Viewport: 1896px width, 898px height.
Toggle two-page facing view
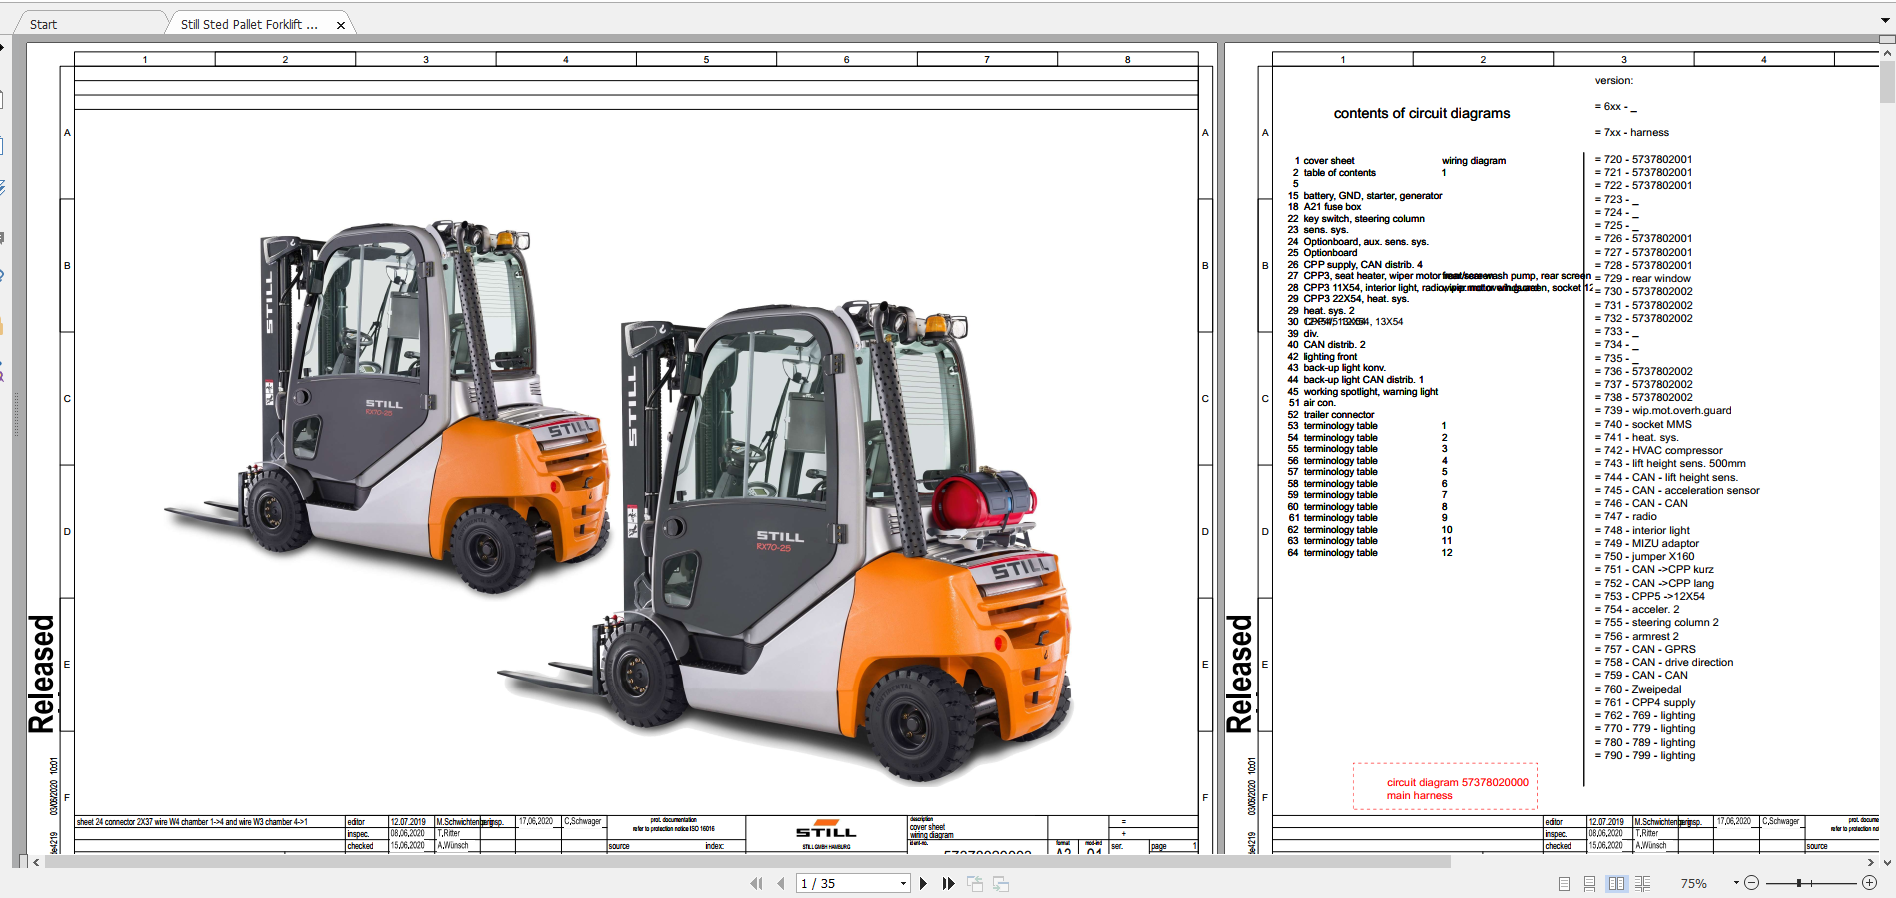[x=1616, y=883]
